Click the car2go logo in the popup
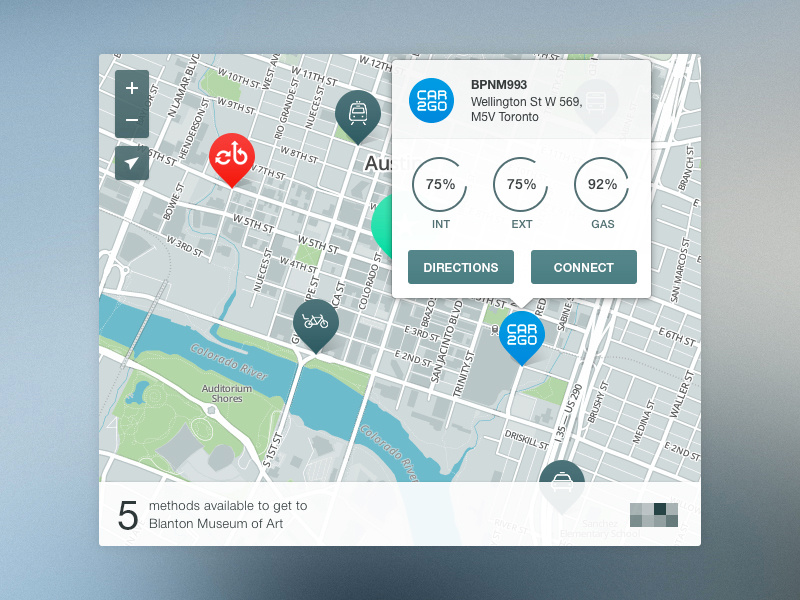Image resolution: width=800 pixels, height=600 pixels. tap(431, 100)
